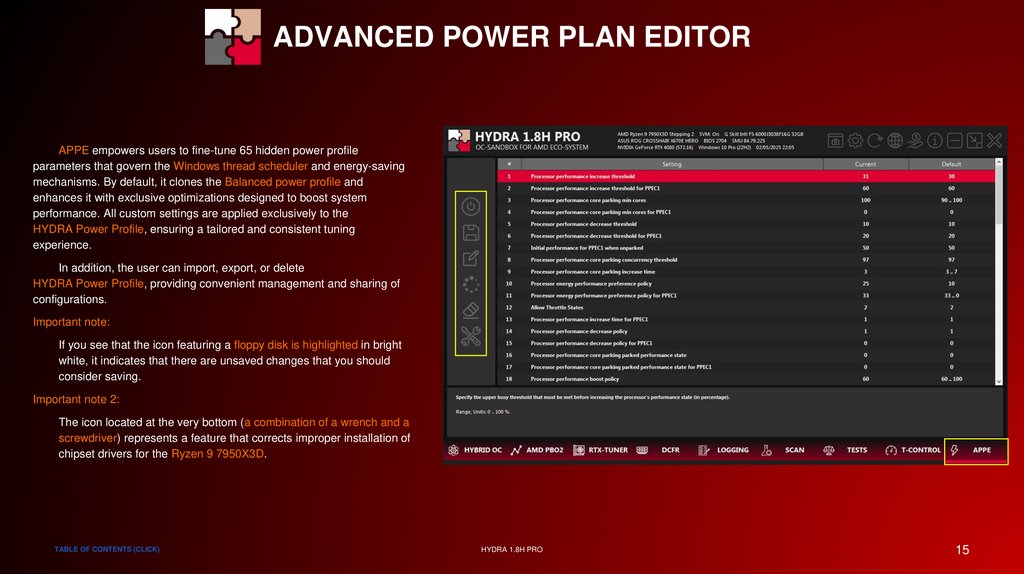The height and width of the screenshot is (574, 1024).
Task: Select row 'Processor performance increase threshold'
Action: (746, 176)
